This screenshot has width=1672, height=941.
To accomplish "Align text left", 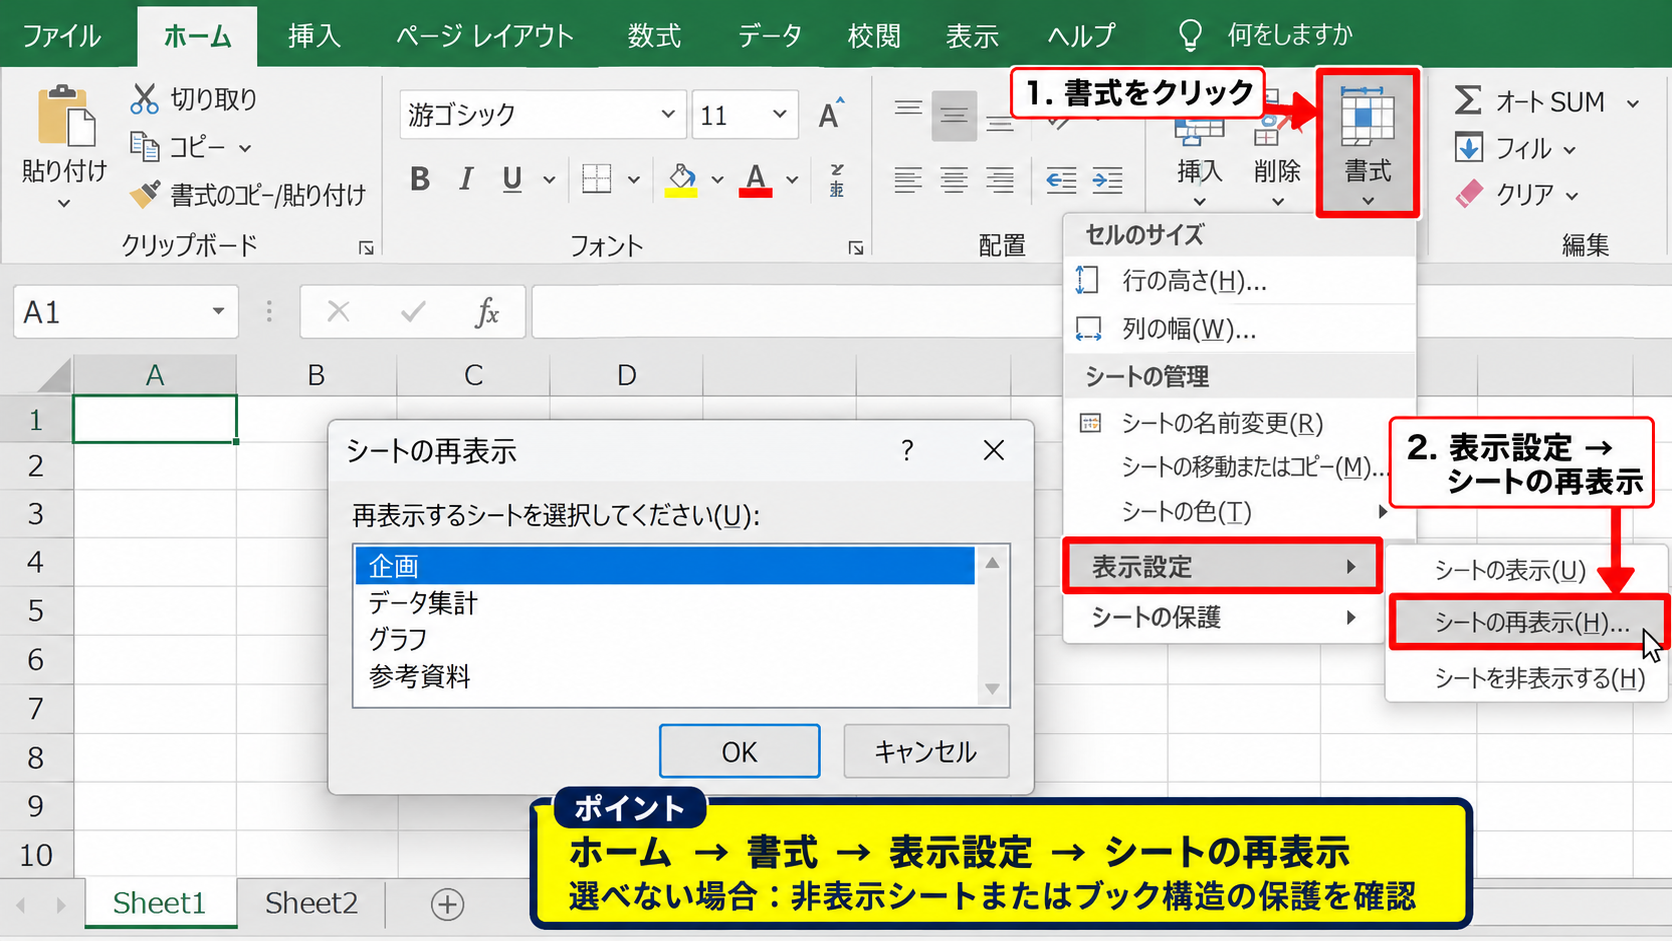I will click(908, 180).
